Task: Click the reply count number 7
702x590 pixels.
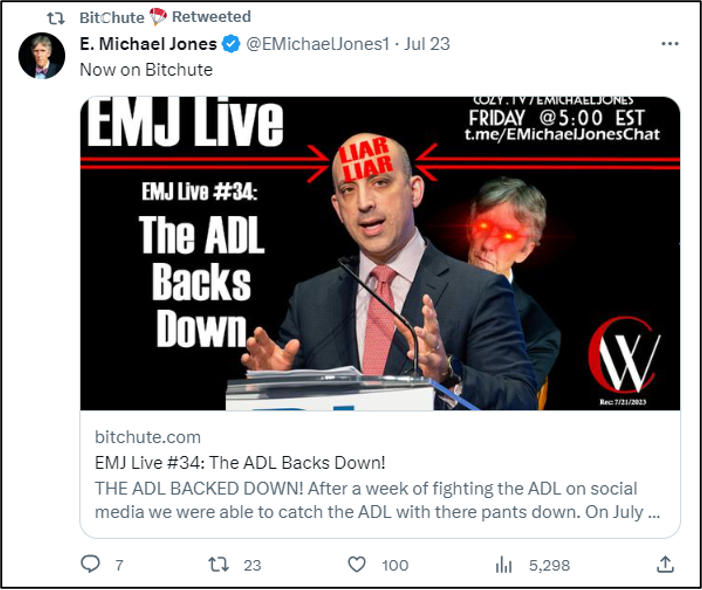Action: (x=119, y=565)
